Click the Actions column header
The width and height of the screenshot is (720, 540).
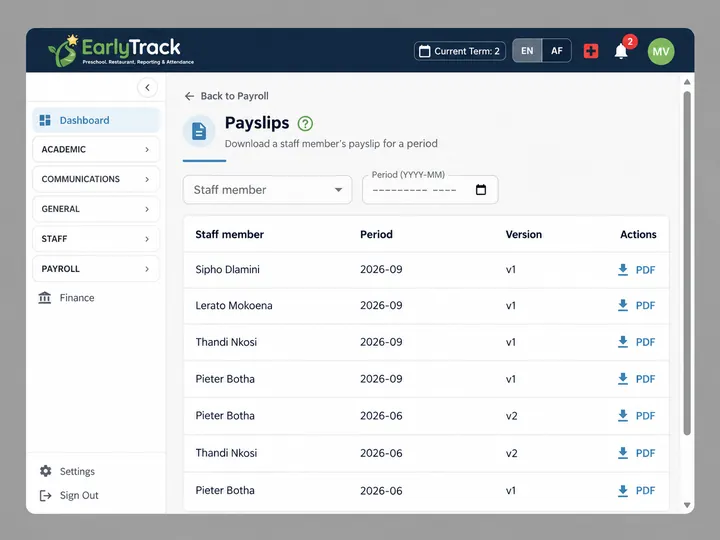click(x=638, y=235)
